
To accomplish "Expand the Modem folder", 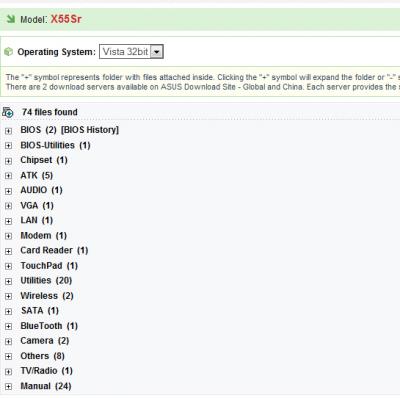I will click(8, 236).
